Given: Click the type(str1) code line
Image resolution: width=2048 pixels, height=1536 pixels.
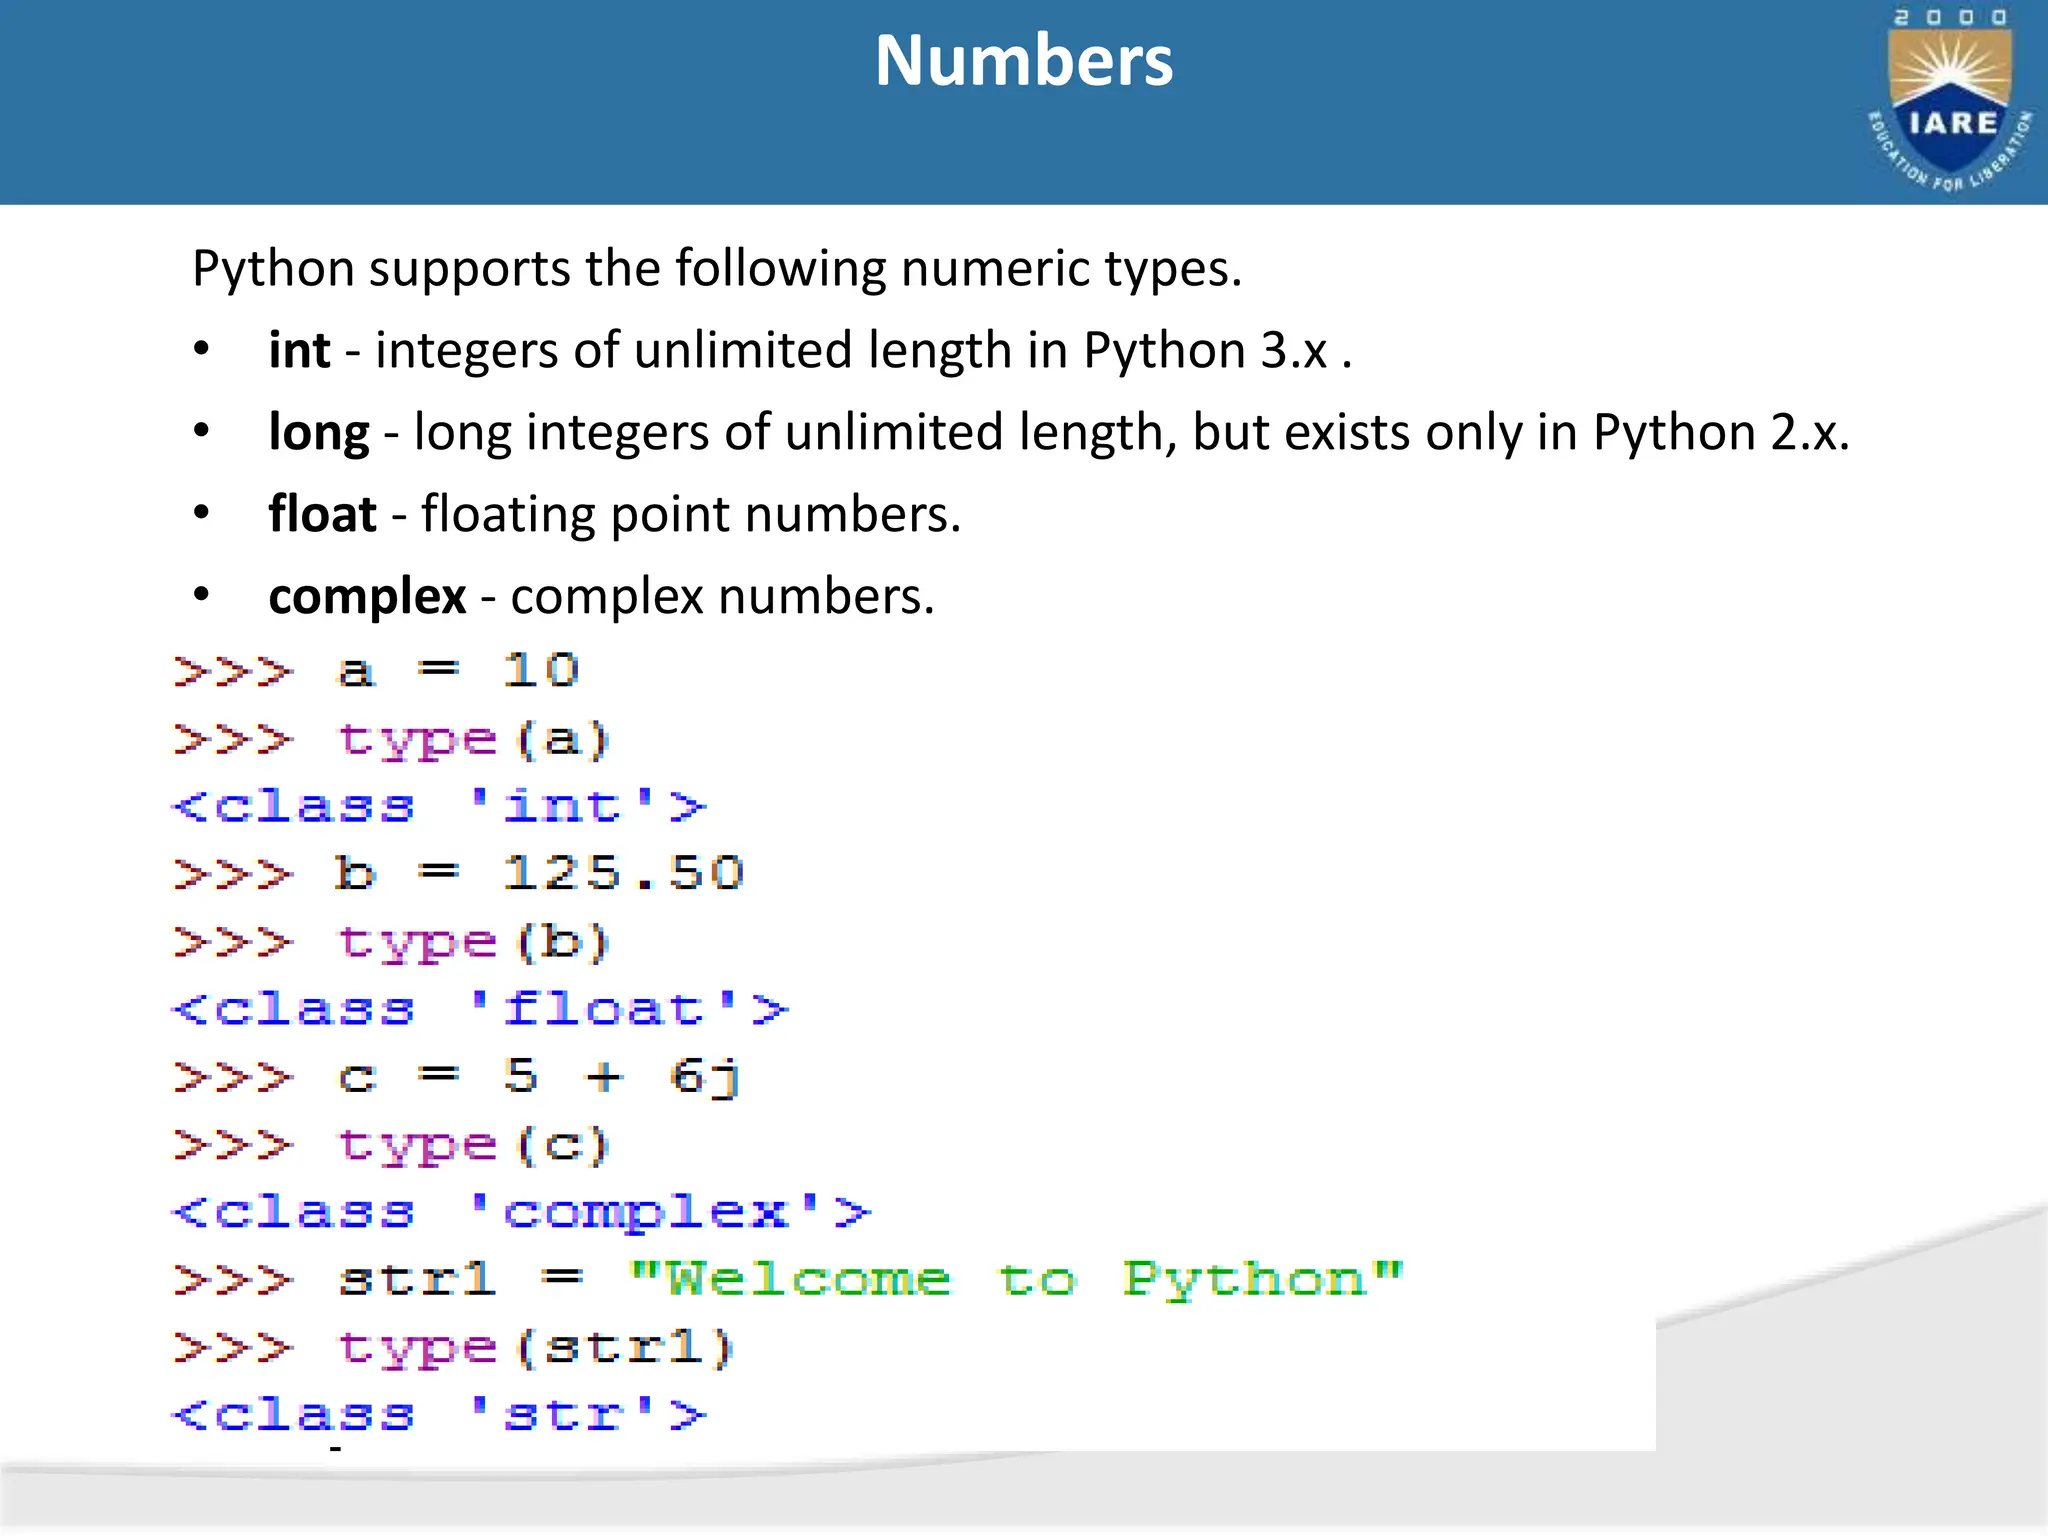Looking at the screenshot, I should pyautogui.click(x=454, y=1347).
